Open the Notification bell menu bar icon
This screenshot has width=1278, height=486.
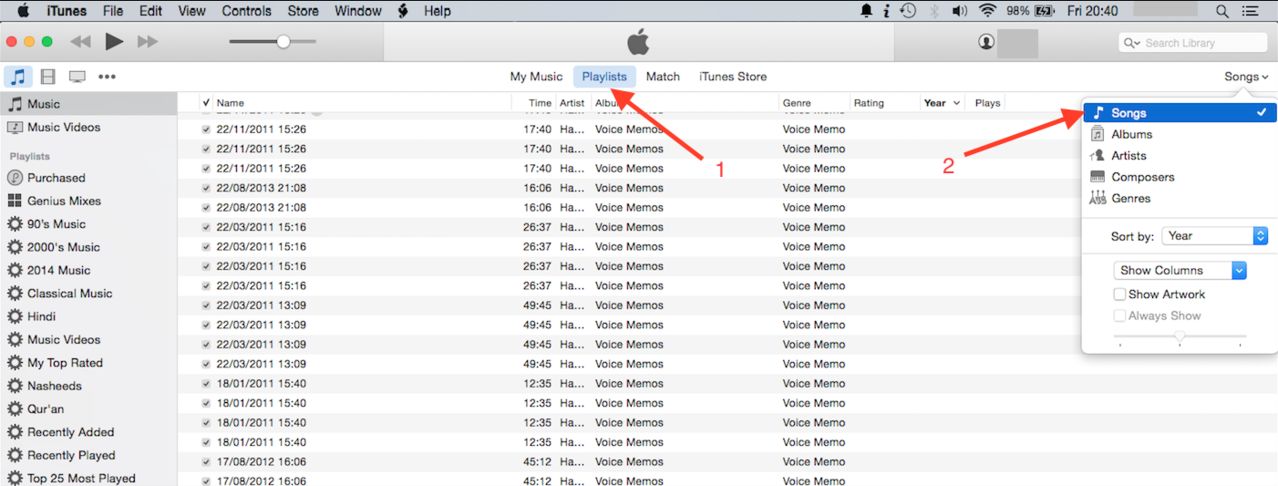coord(866,11)
